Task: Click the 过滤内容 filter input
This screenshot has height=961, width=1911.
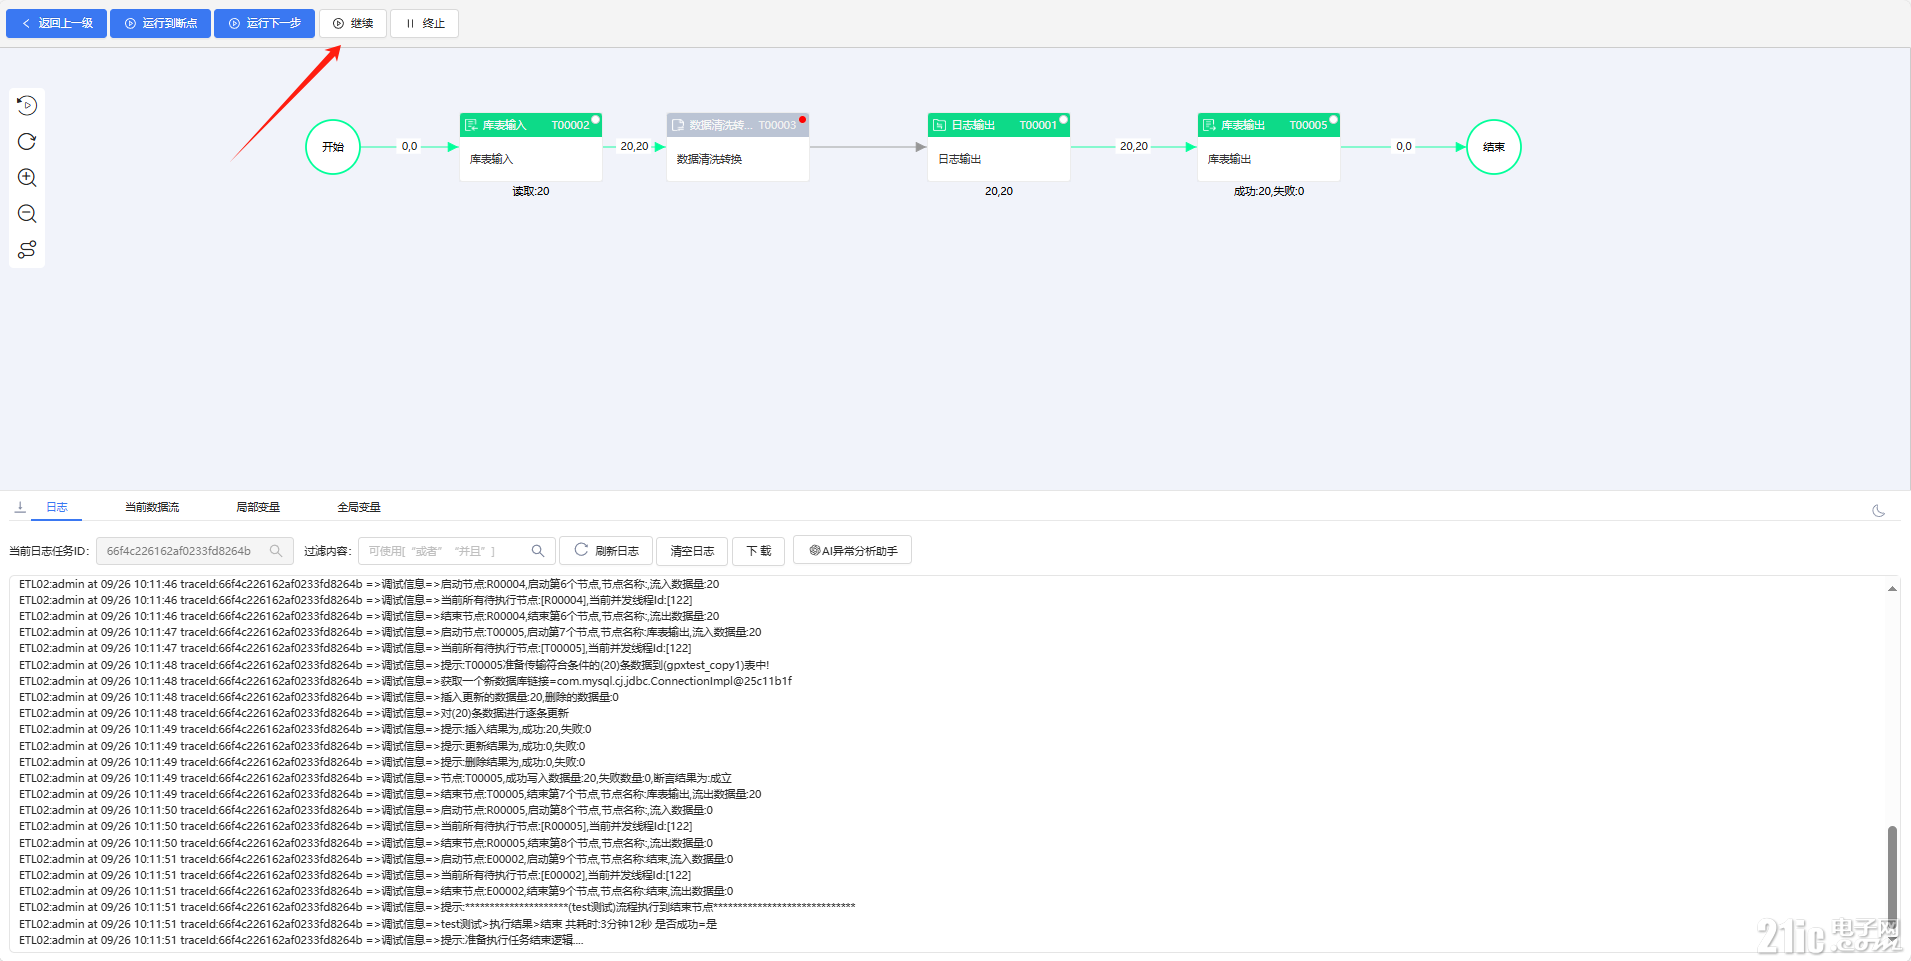Action: (457, 551)
